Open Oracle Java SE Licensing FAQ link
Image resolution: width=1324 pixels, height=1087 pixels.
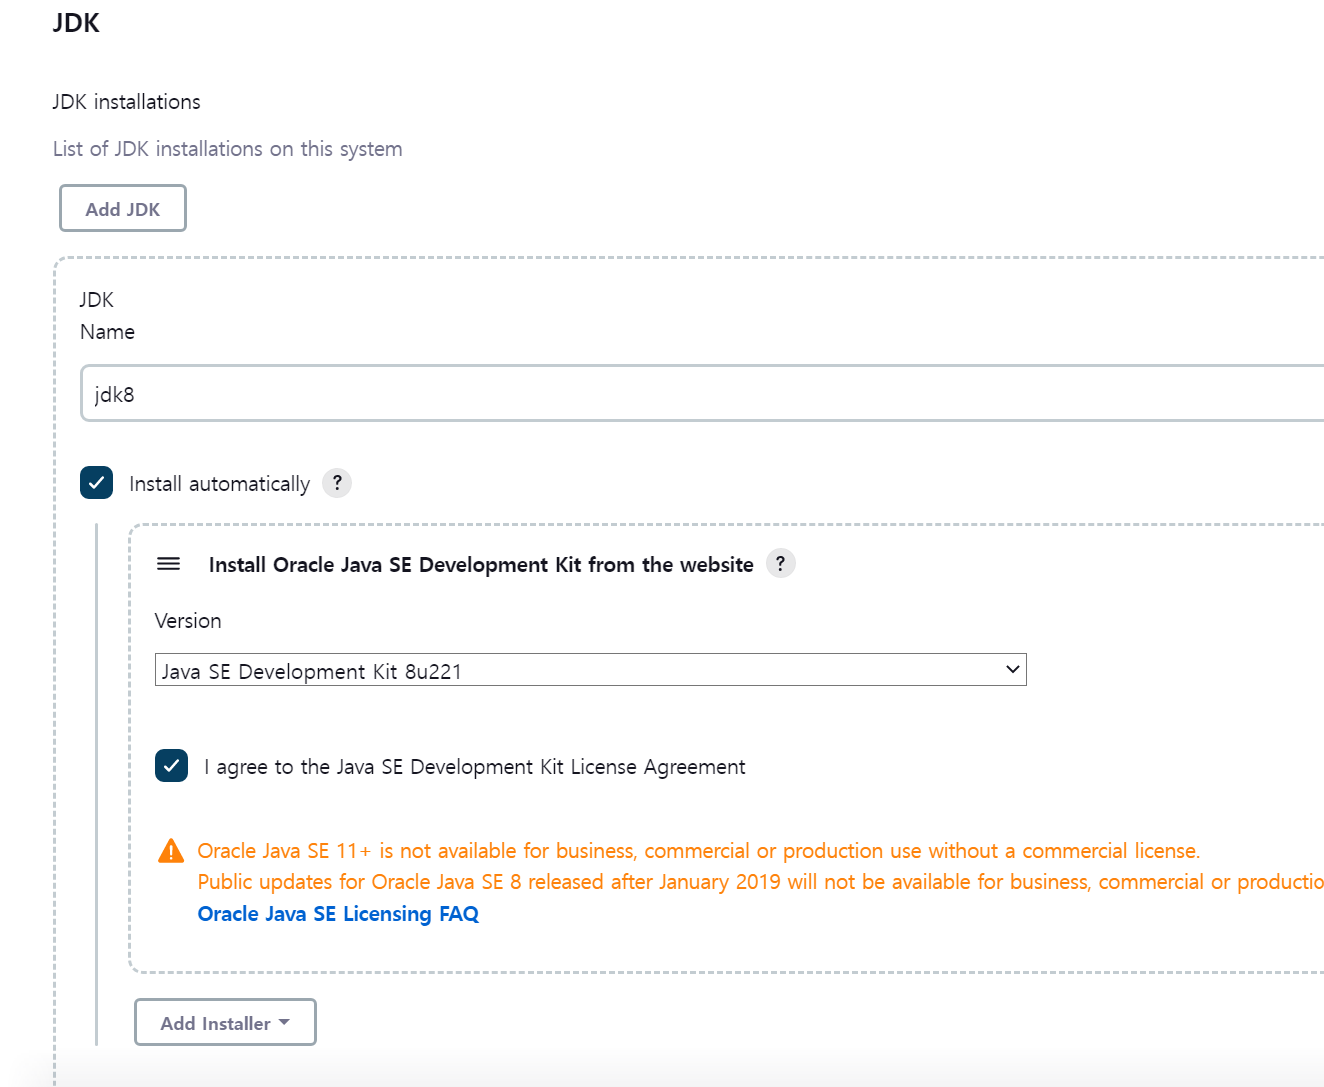[x=338, y=914]
